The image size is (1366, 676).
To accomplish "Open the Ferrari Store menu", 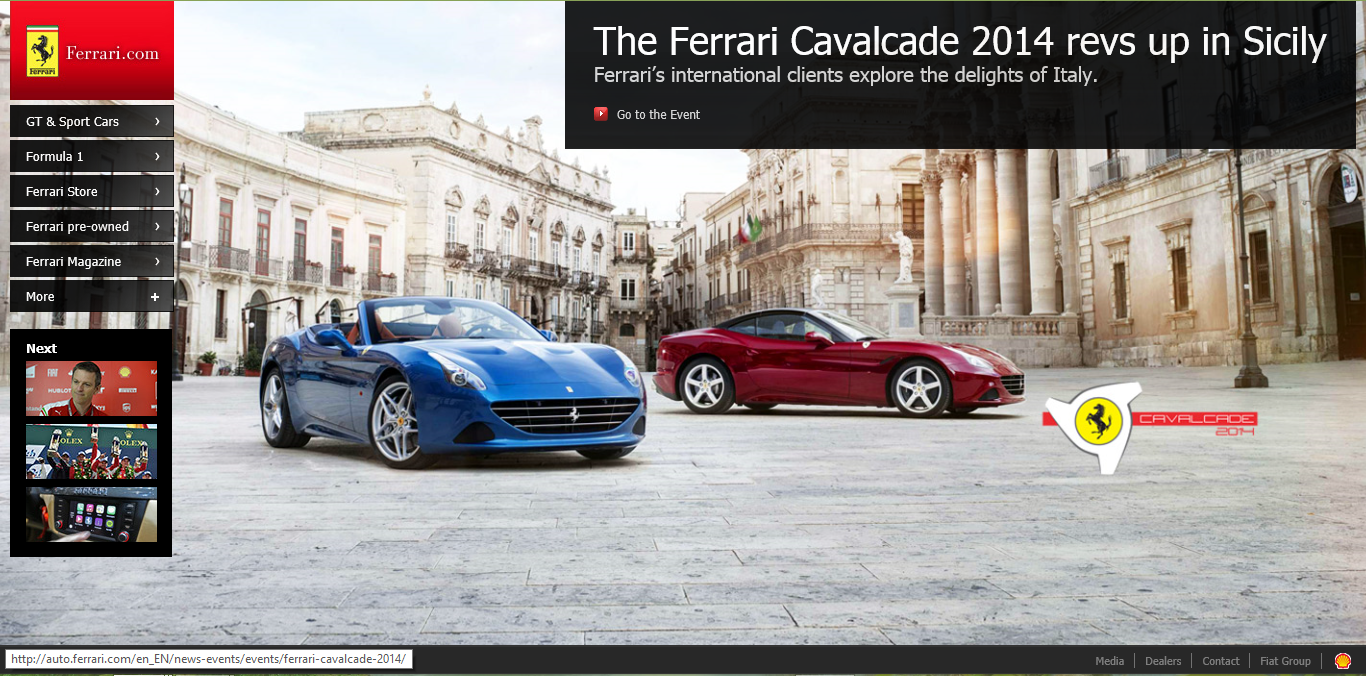I will (92, 191).
